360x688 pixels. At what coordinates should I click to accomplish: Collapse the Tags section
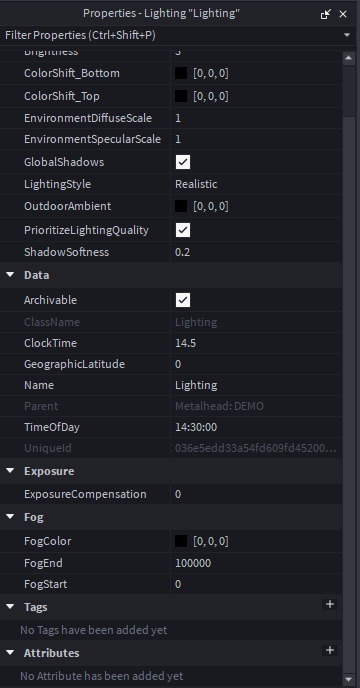10,607
